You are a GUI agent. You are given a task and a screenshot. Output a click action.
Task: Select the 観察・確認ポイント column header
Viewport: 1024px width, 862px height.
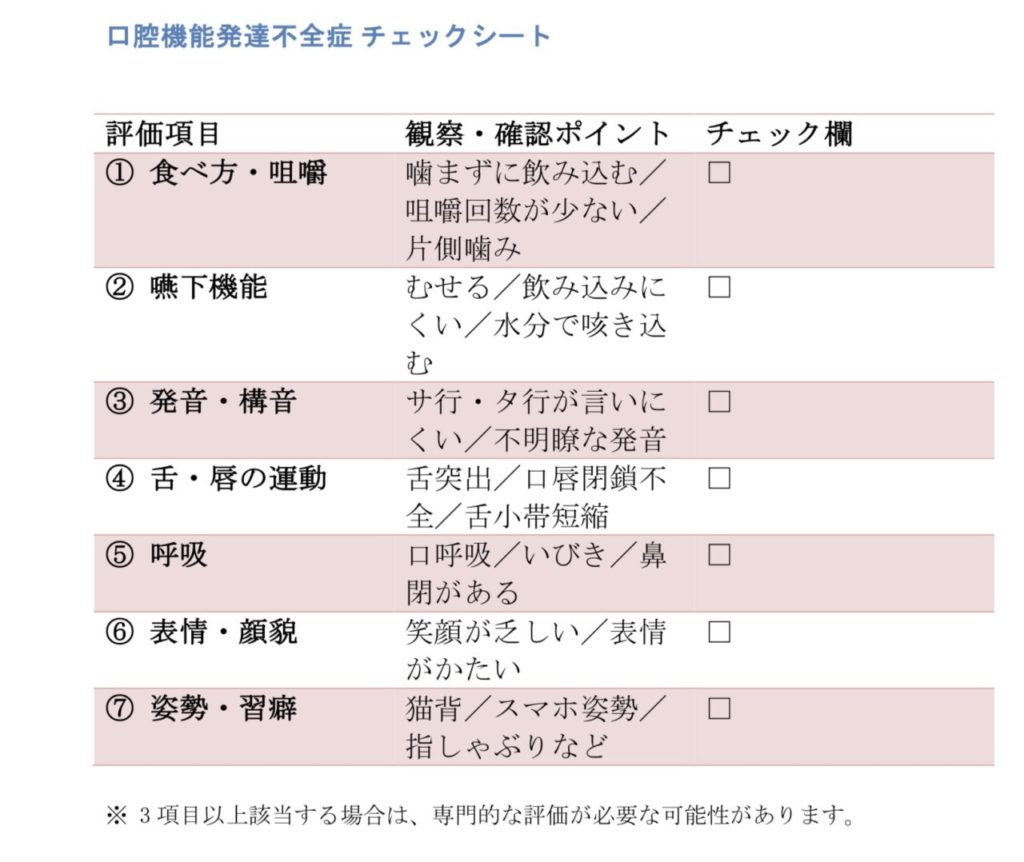click(x=538, y=134)
